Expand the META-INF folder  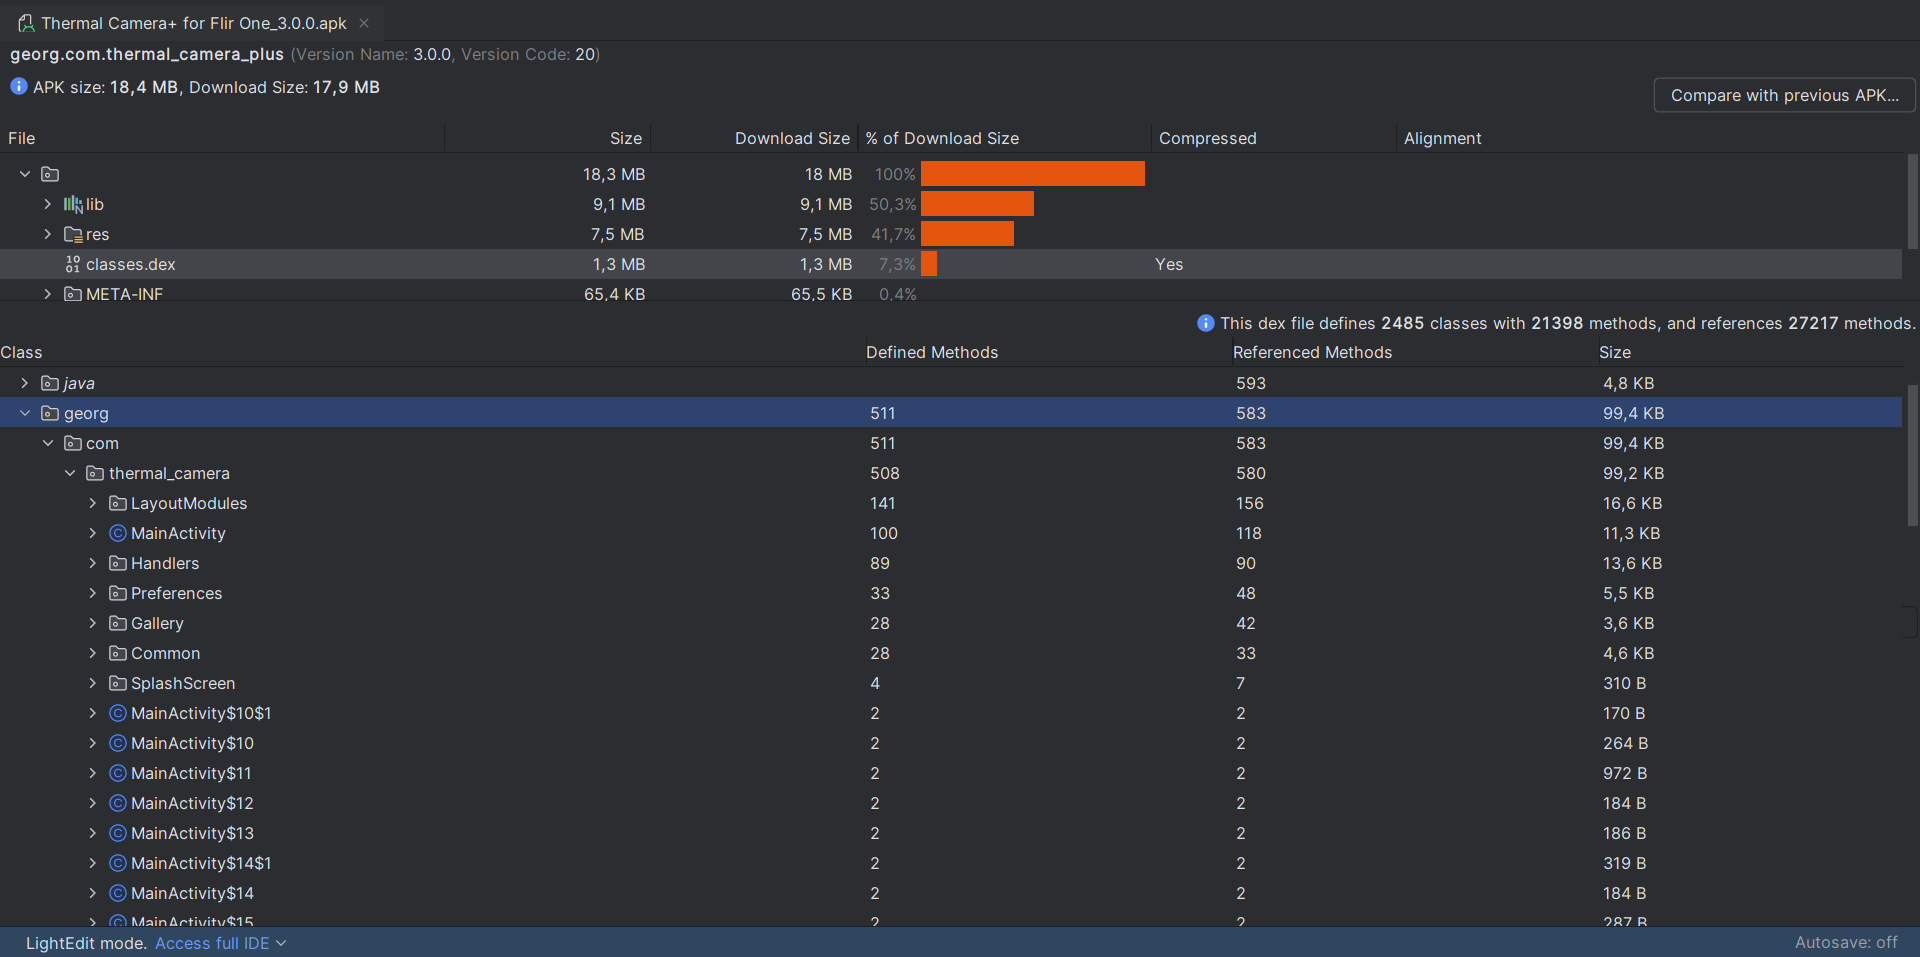(x=47, y=294)
